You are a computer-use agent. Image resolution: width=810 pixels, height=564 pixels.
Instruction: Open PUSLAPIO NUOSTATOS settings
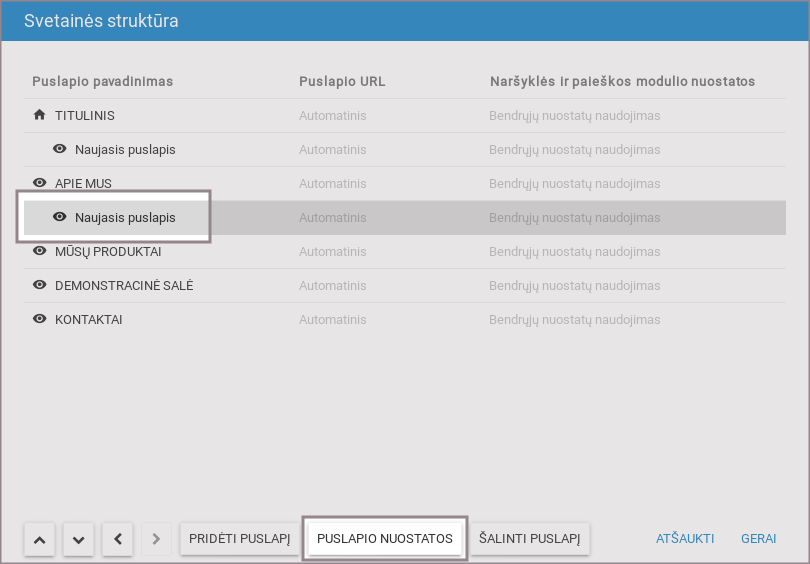click(385, 539)
